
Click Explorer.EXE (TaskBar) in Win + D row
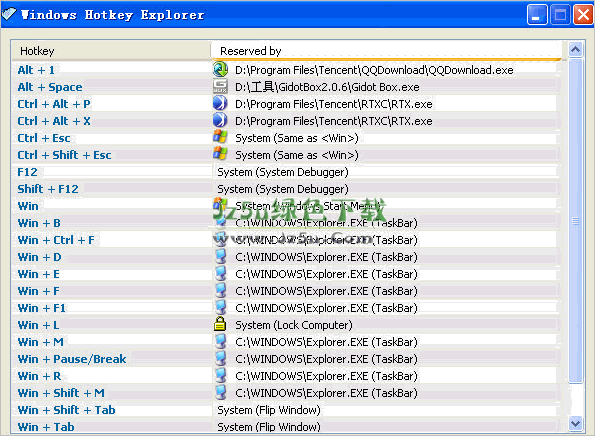tap(326, 257)
